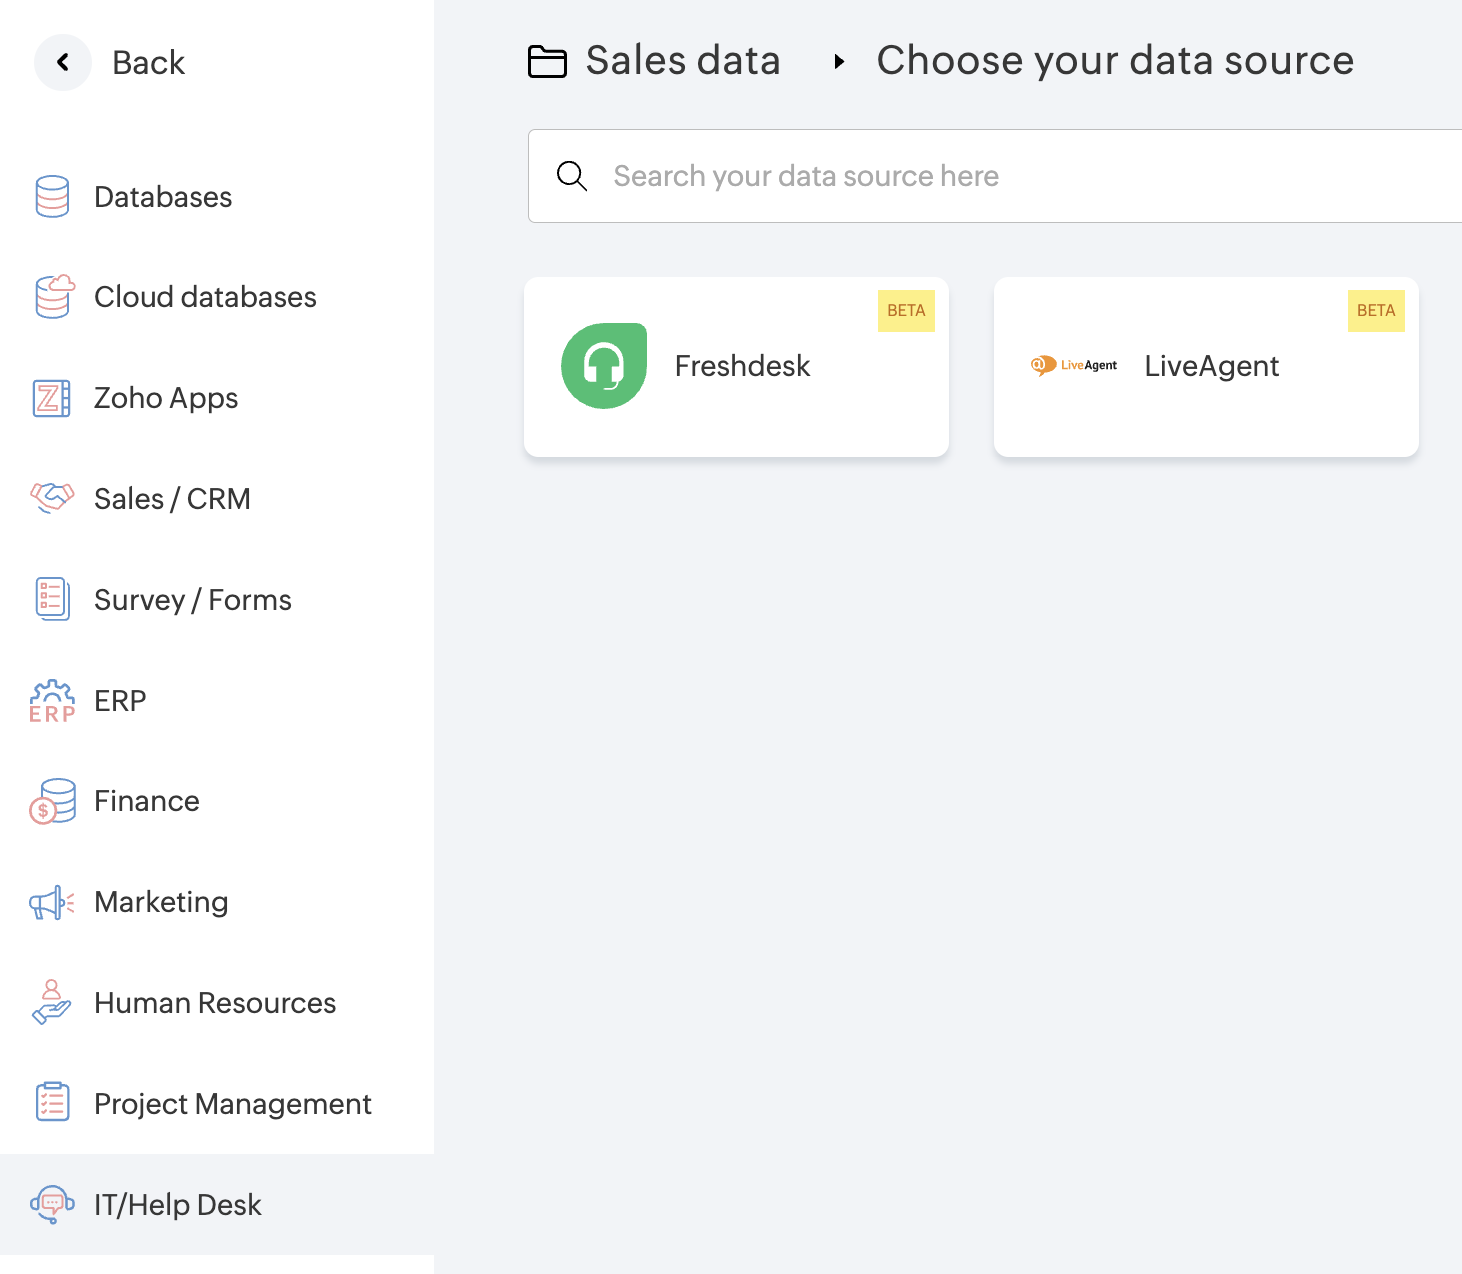Select the Survey / Forms checklist icon
1462x1274 pixels.
(x=52, y=599)
